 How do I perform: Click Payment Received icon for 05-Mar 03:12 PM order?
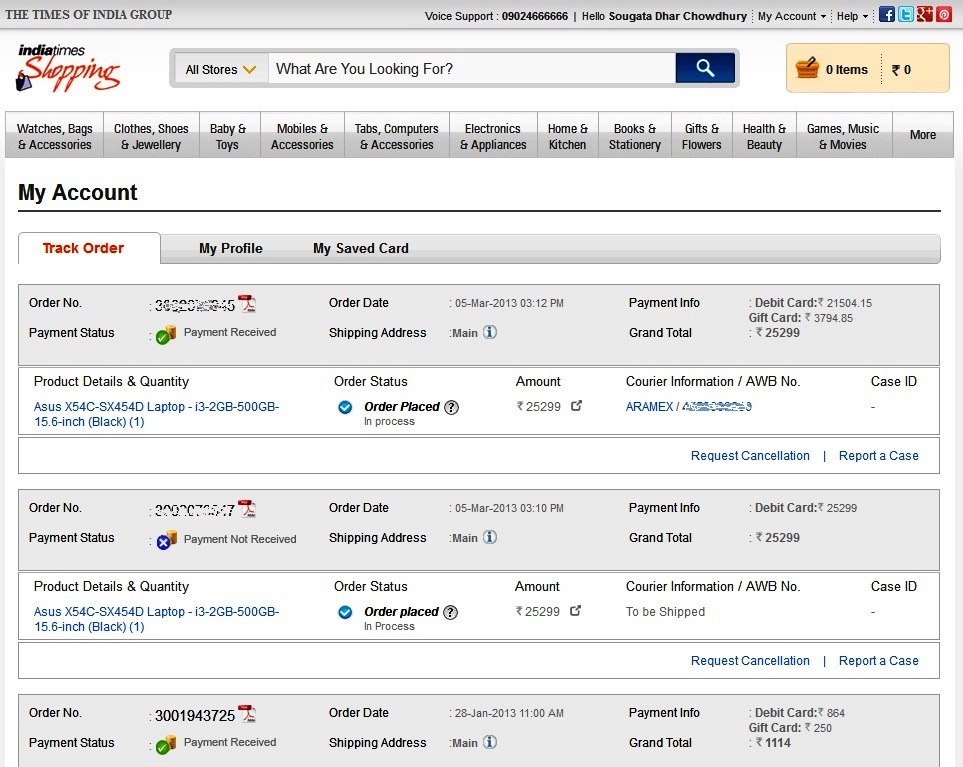point(166,335)
